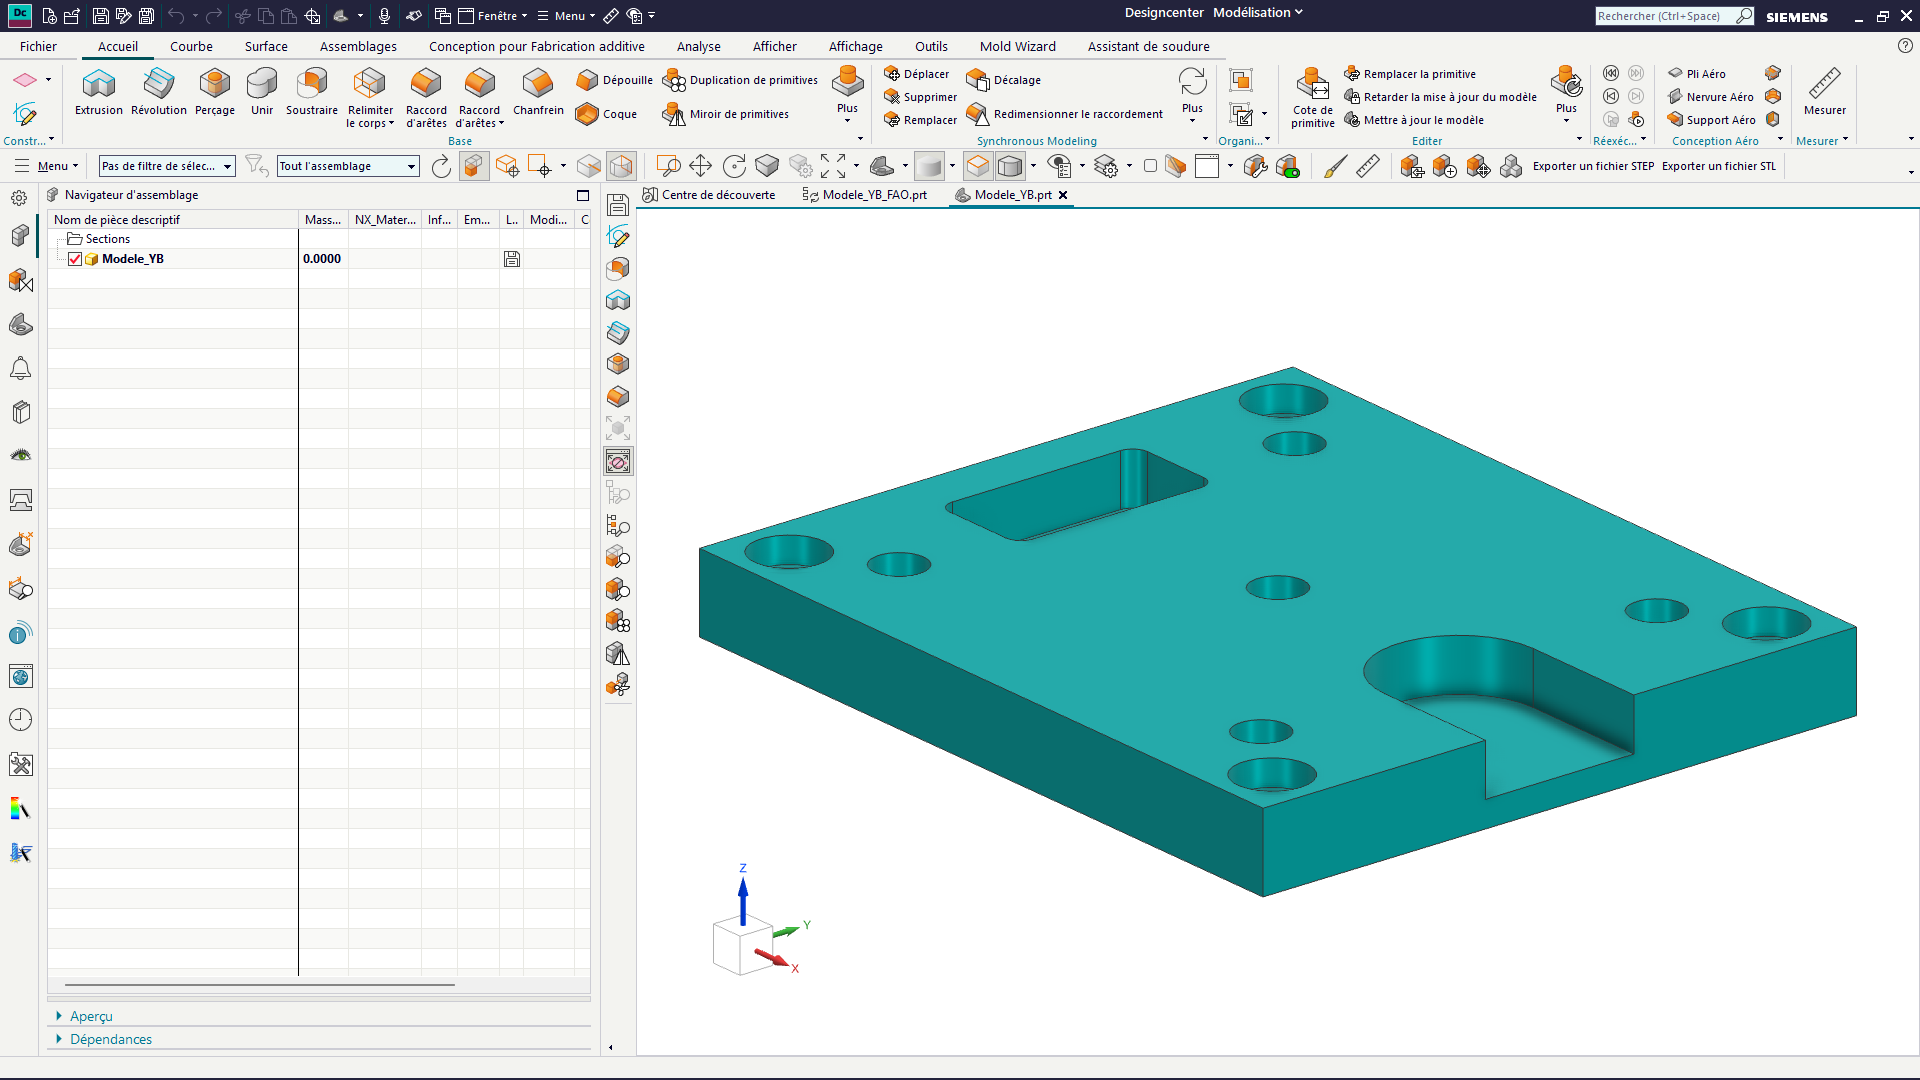Screen dimensions: 1920x1080
Task: Open the Fenêtre dropdown menu
Action: (493, 16)
